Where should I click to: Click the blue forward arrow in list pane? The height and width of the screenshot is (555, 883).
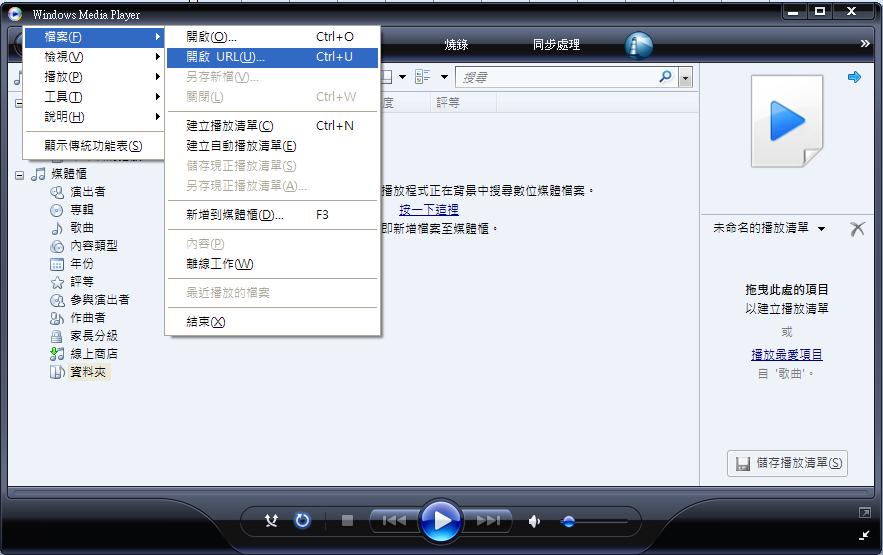[854, 77]
